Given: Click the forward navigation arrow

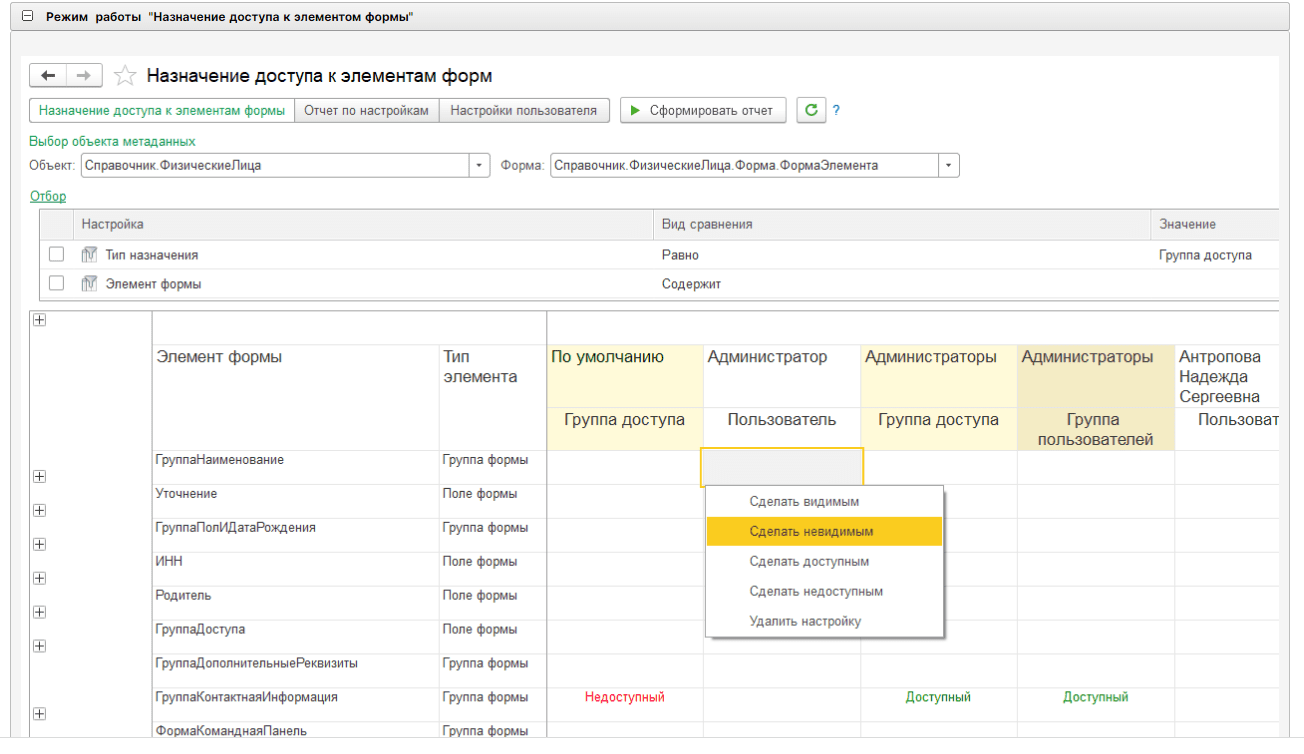Looking at the screenshot, I should (84, 76).
